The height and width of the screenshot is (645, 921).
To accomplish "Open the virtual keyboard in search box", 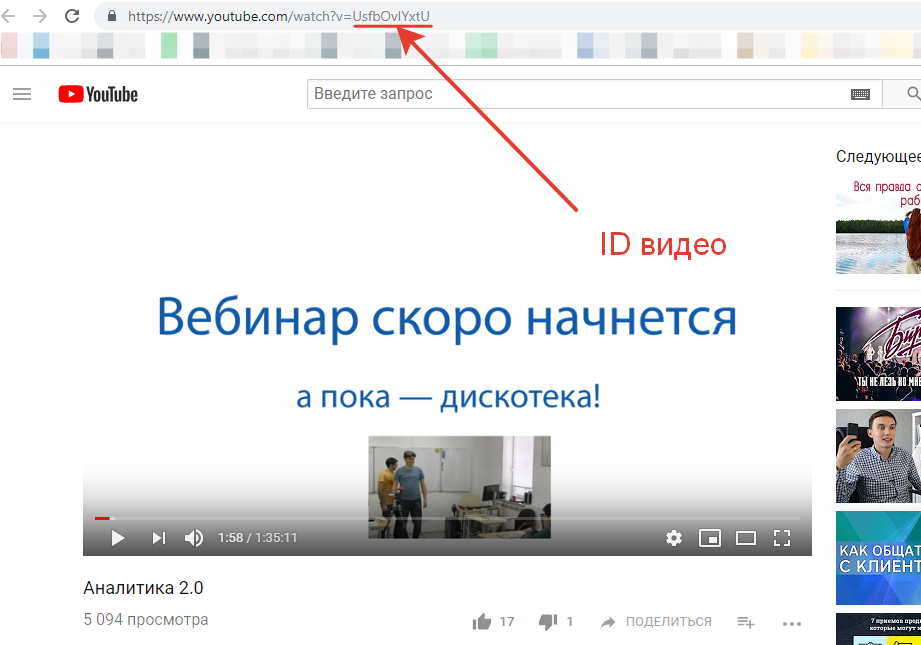I will [x=861, y=94].
